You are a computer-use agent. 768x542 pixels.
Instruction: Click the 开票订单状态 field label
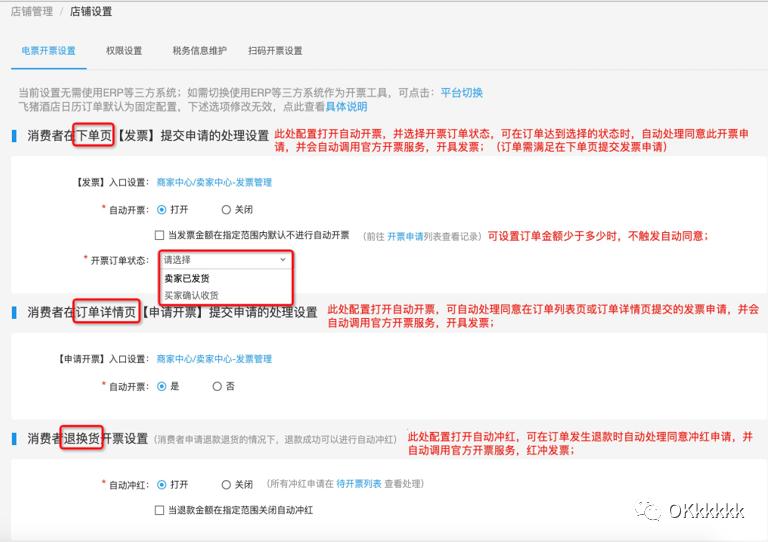119,260
